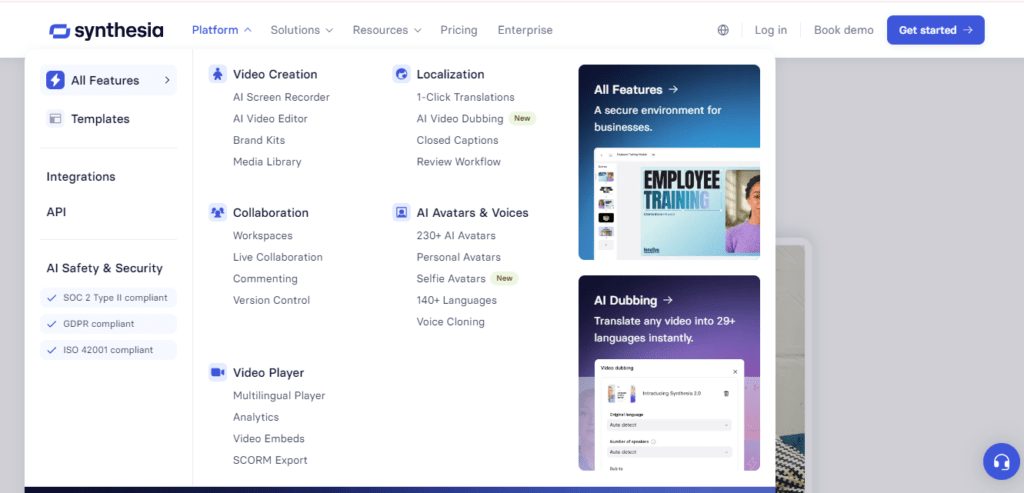1024x493 pixels.
Task: Click the AI Avatars & Voices icon
Action: click(402, 212)
